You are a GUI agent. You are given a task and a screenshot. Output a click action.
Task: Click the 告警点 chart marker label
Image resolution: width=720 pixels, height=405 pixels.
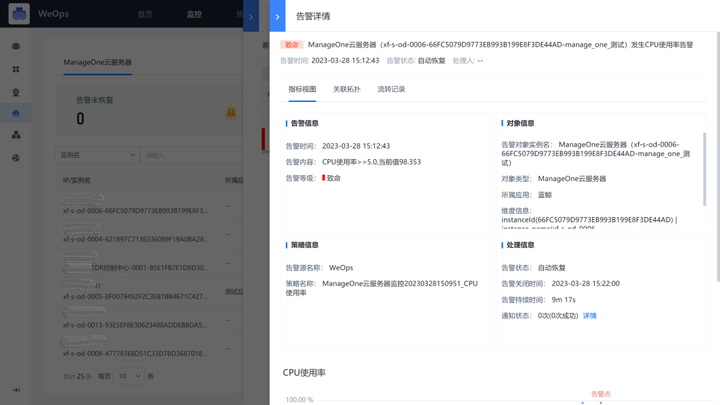tap(601, 394)
